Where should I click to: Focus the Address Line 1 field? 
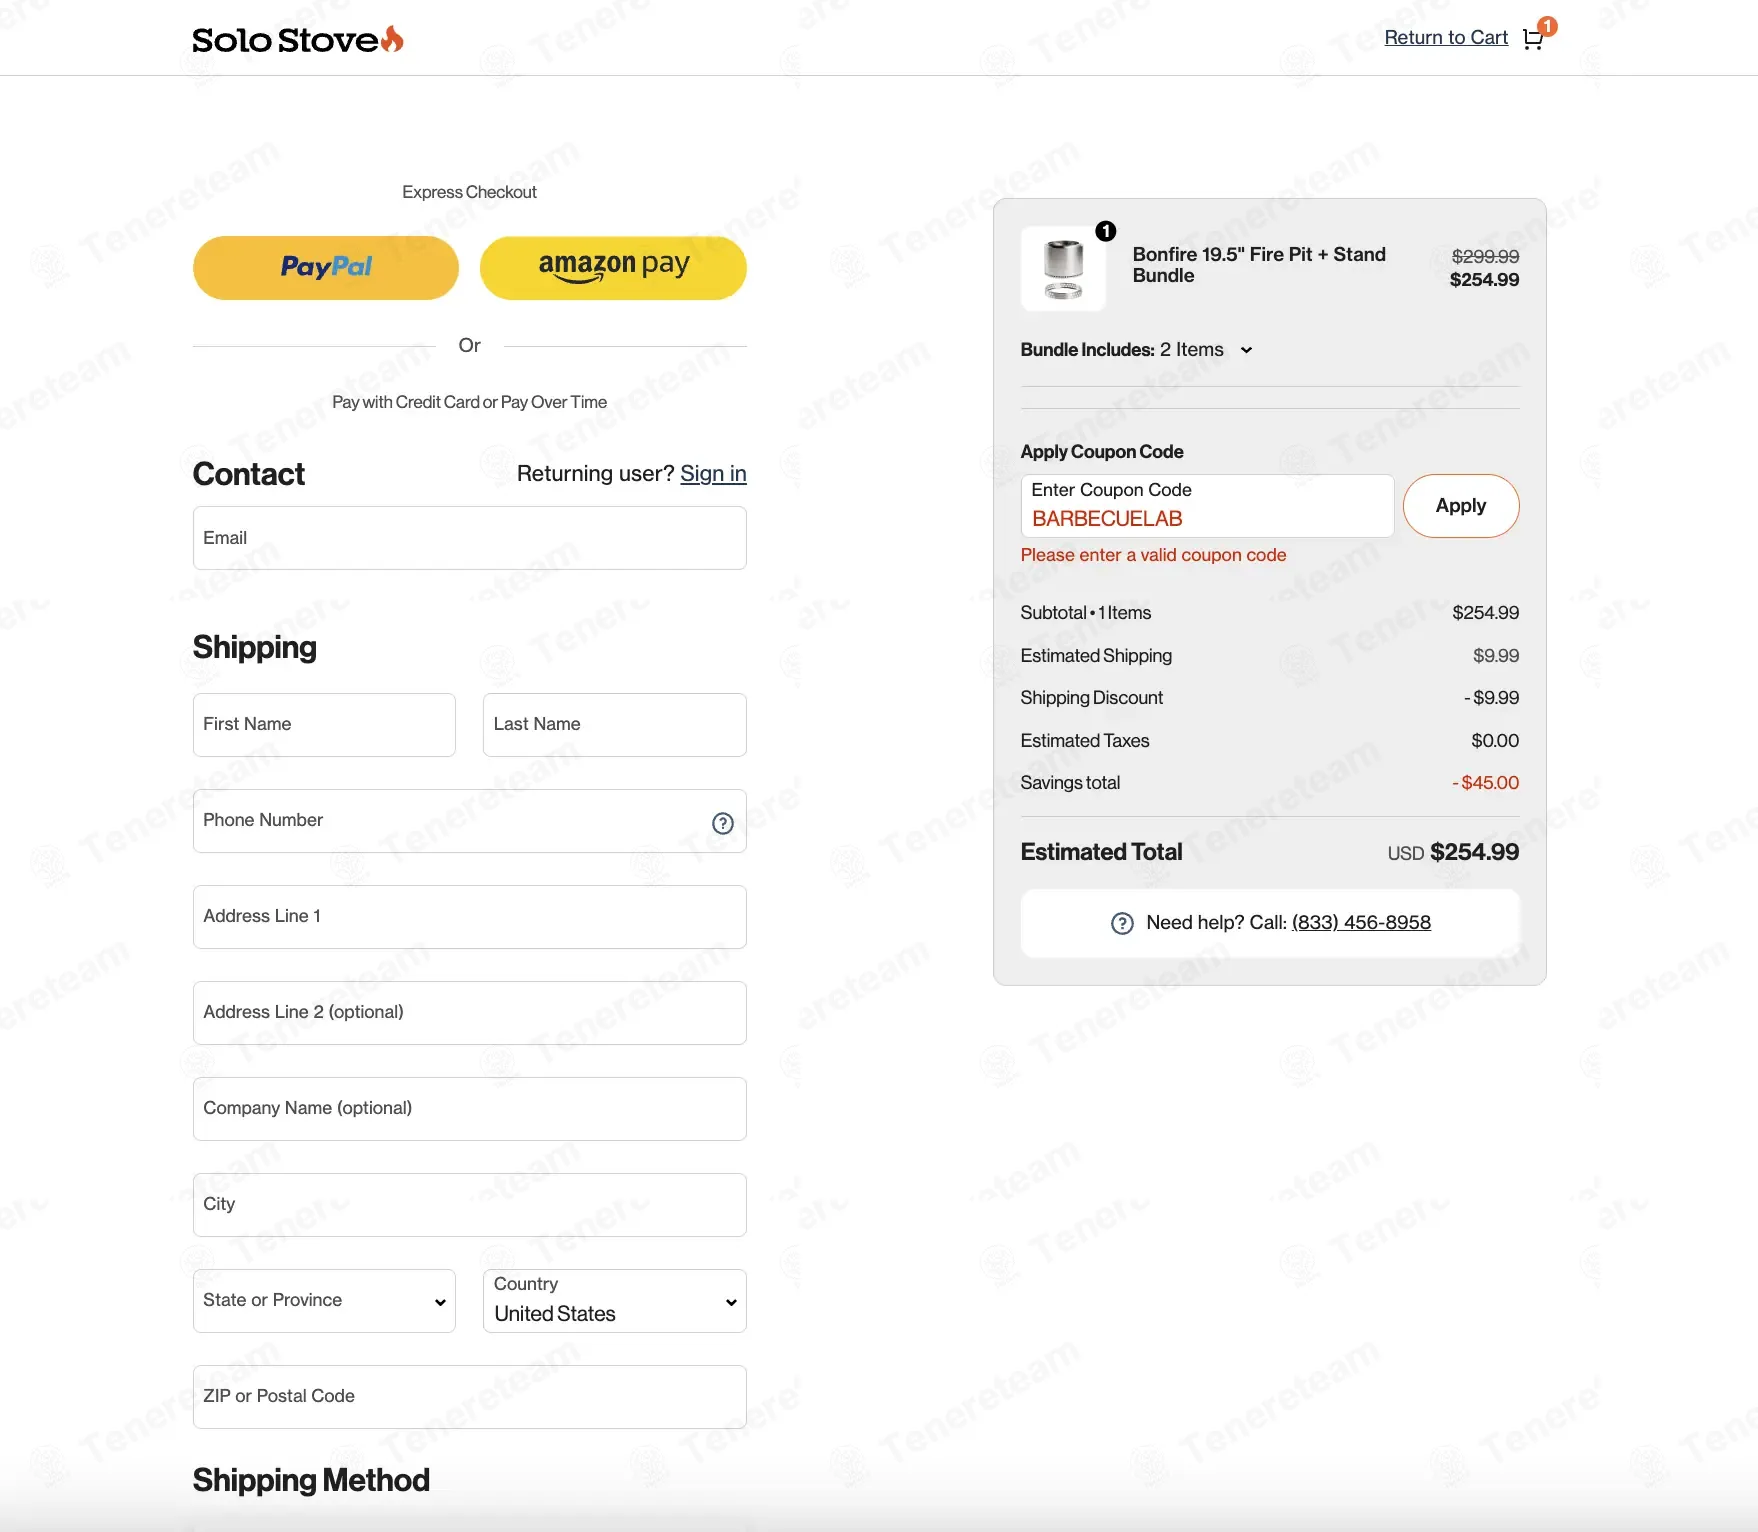pyautogui.click(x=470, y=917)
